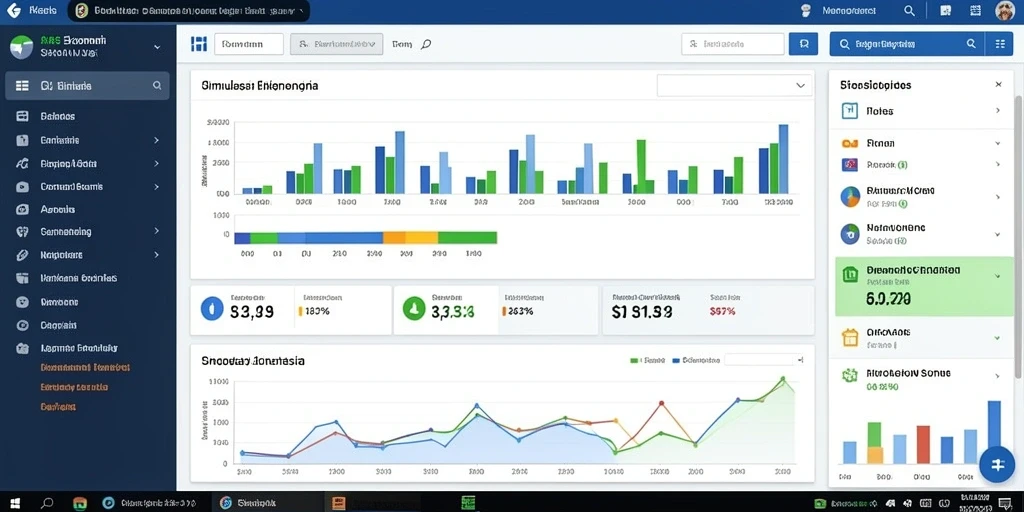Image resolution: width=1024 pixels, height=512 pixels.
Task: Close the right side panel with the X
Action: click(x=999, y=85)
